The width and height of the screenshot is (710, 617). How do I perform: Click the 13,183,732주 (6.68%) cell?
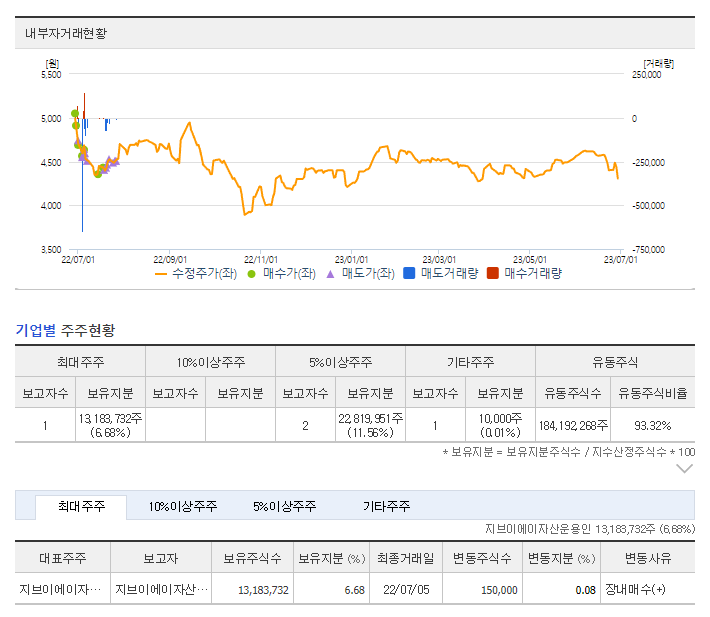coord(110,426)
